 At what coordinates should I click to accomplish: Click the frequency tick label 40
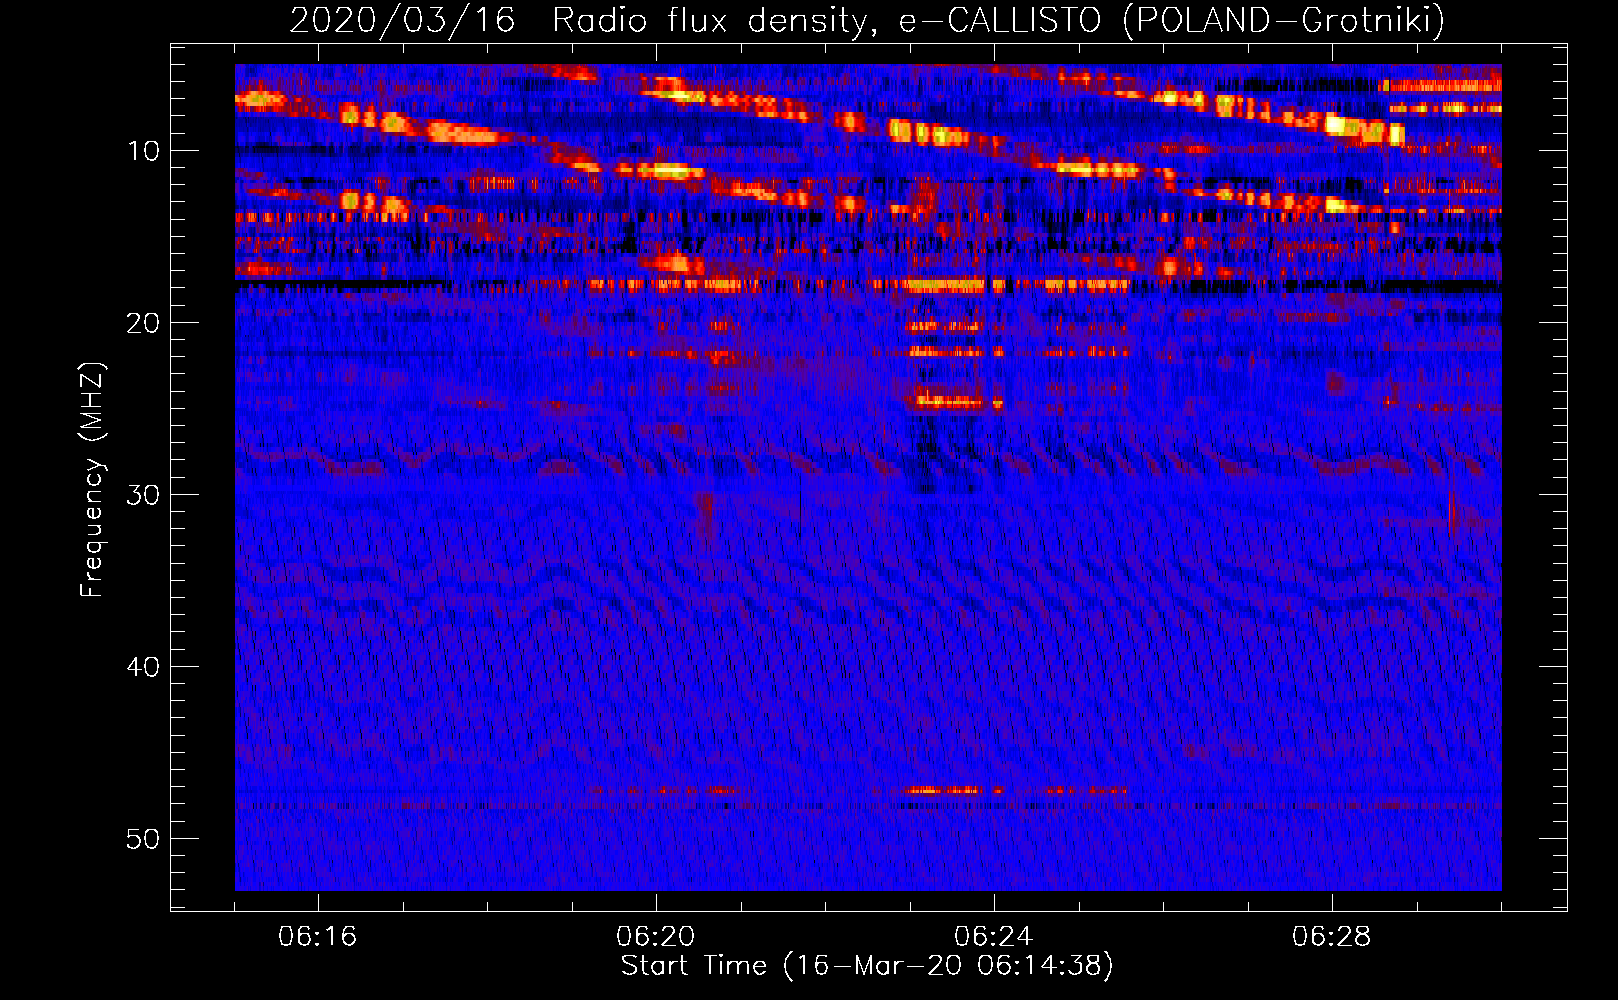click(143, 667)
